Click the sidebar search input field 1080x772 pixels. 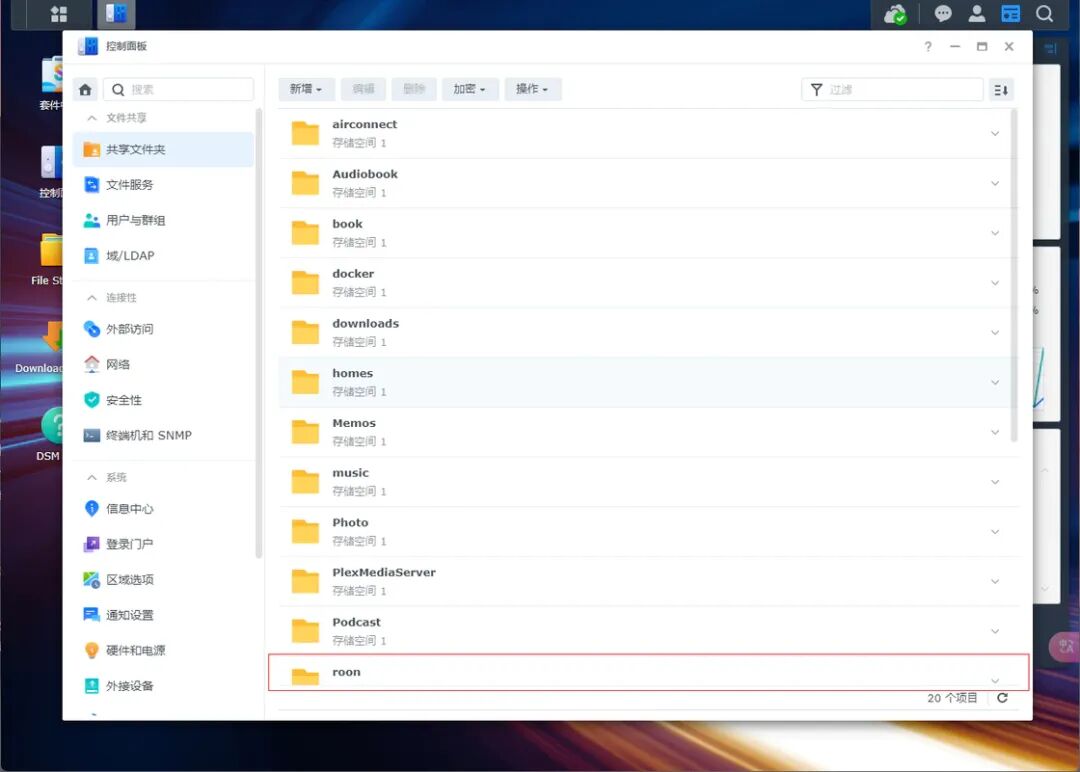pos(178,90)
